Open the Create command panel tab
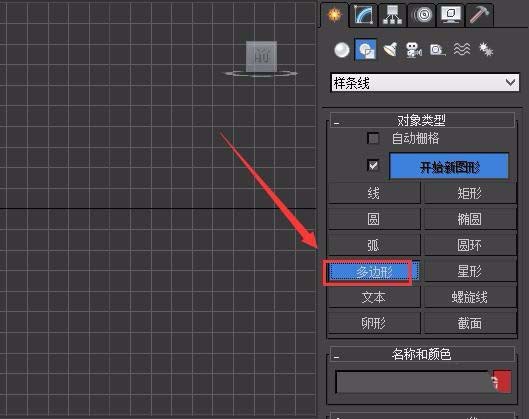The width and height of the screenshot is (529, 419). pos(334,15)
